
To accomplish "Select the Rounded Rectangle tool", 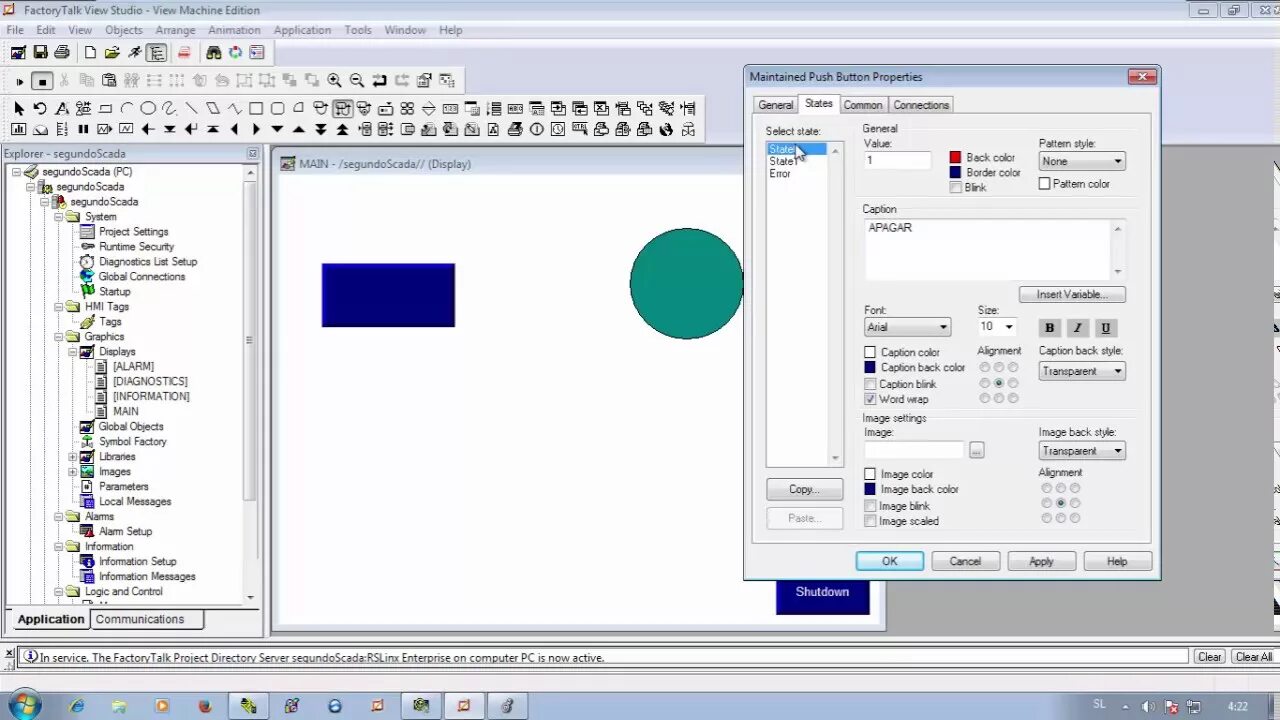I will click(277, 108).
